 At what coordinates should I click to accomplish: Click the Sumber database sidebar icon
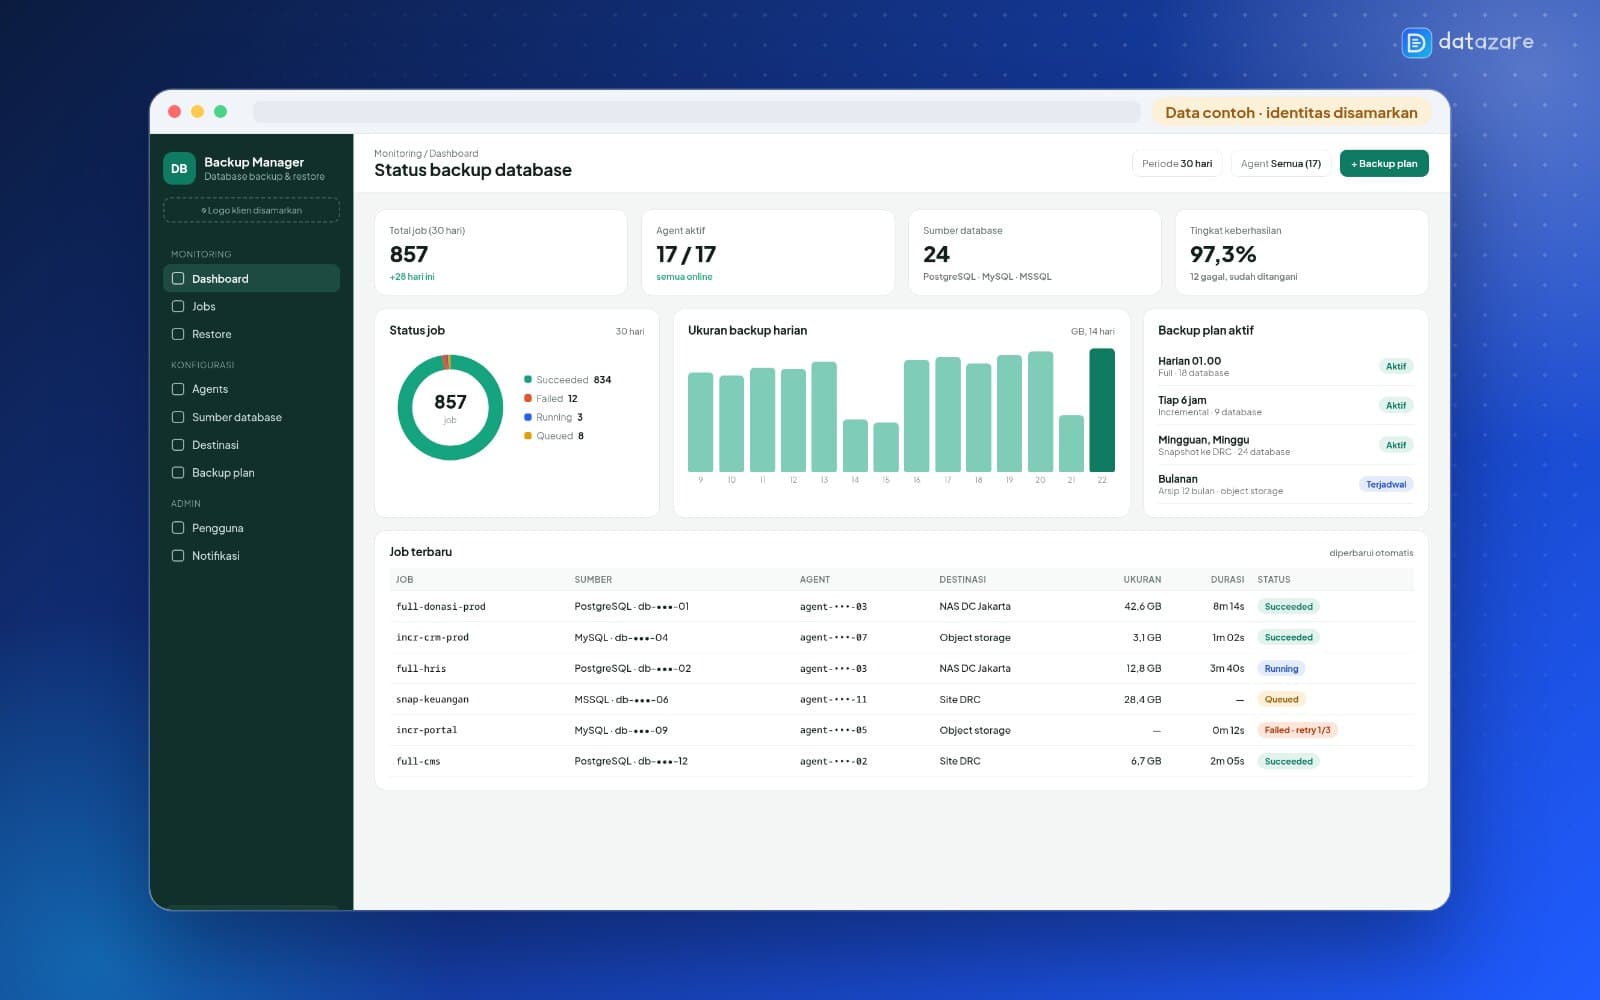click(178, 417)
